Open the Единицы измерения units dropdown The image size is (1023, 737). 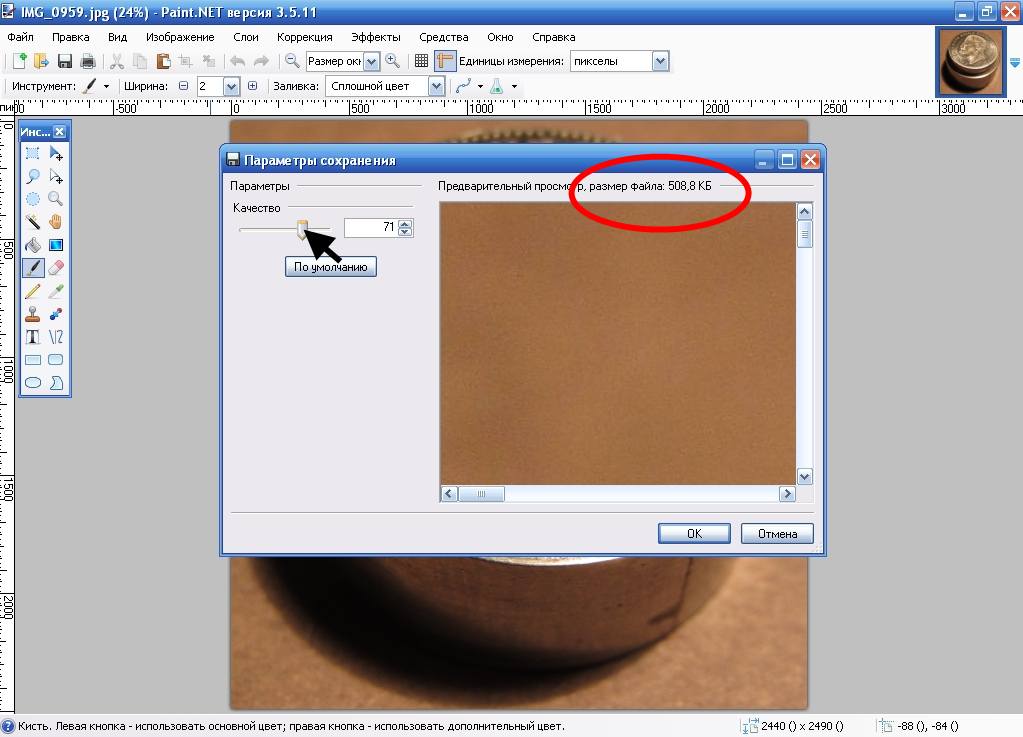[660, 61]
